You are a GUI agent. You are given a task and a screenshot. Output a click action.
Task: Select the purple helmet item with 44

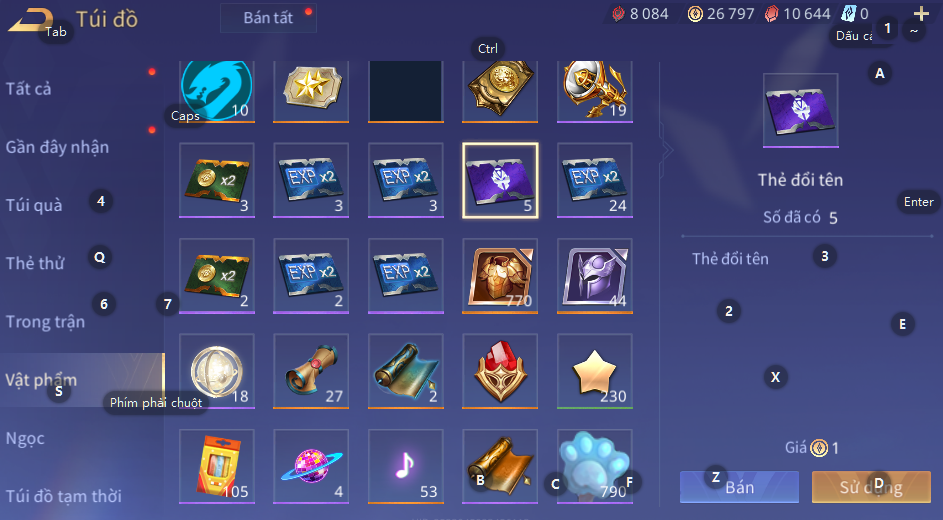coord(595,276)
